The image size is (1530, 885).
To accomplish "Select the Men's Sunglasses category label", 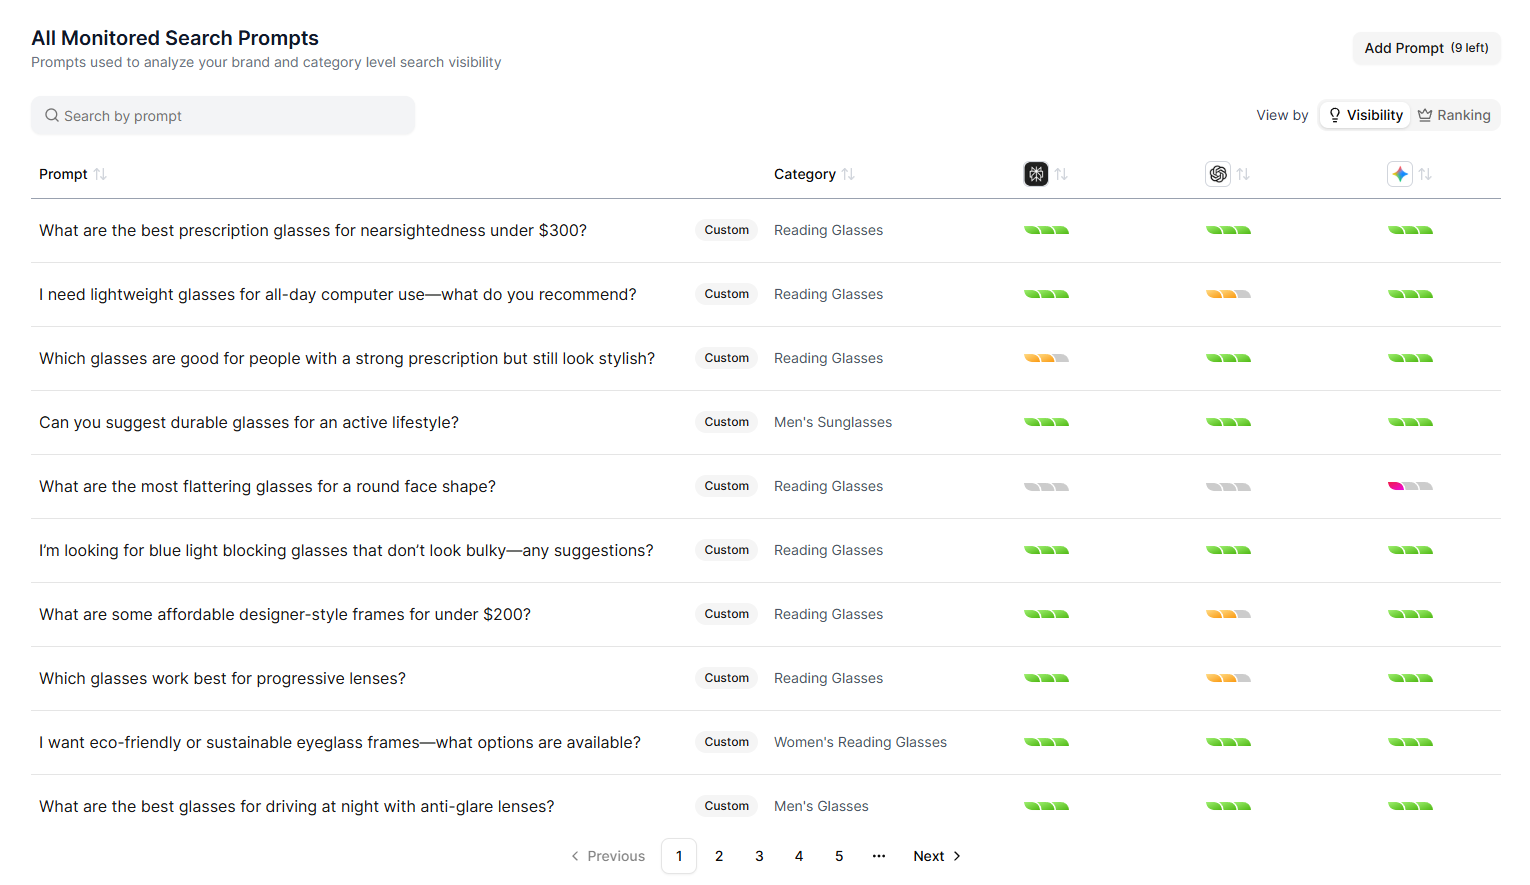I will pyautogui.click(x=832, y=422).
